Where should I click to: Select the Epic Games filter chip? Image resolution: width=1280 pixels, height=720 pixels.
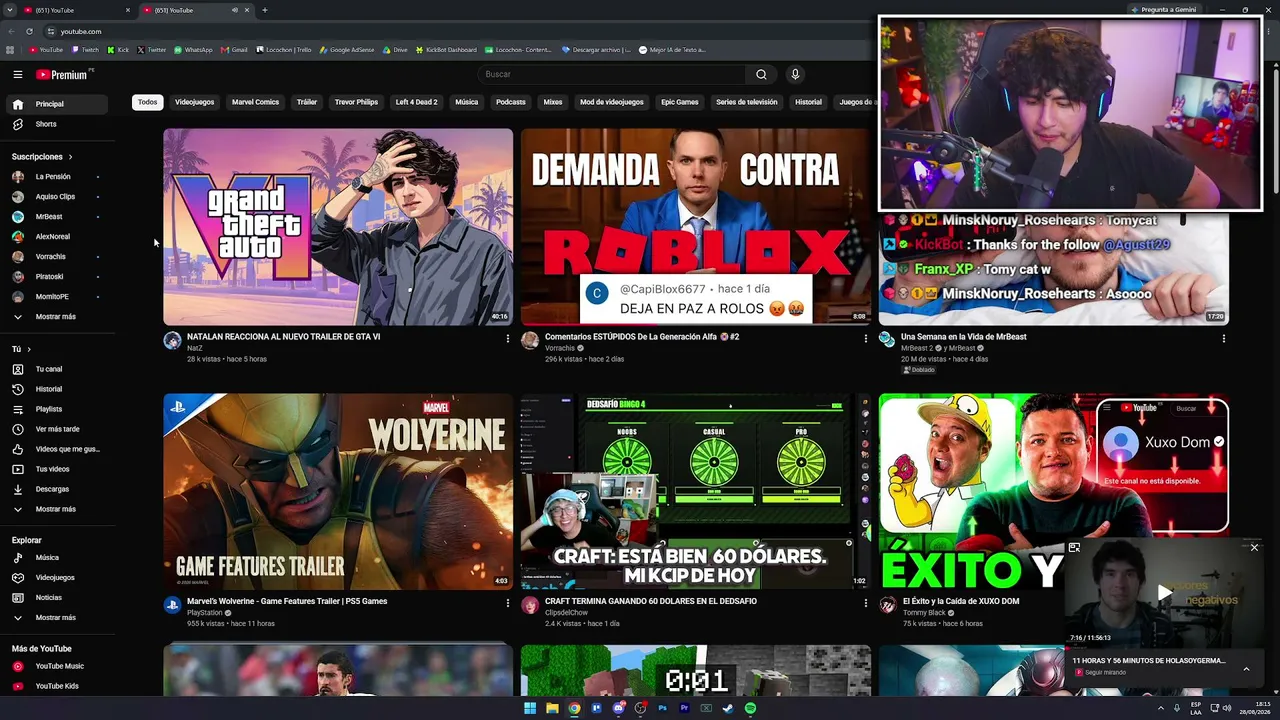[x=679, y=102]
